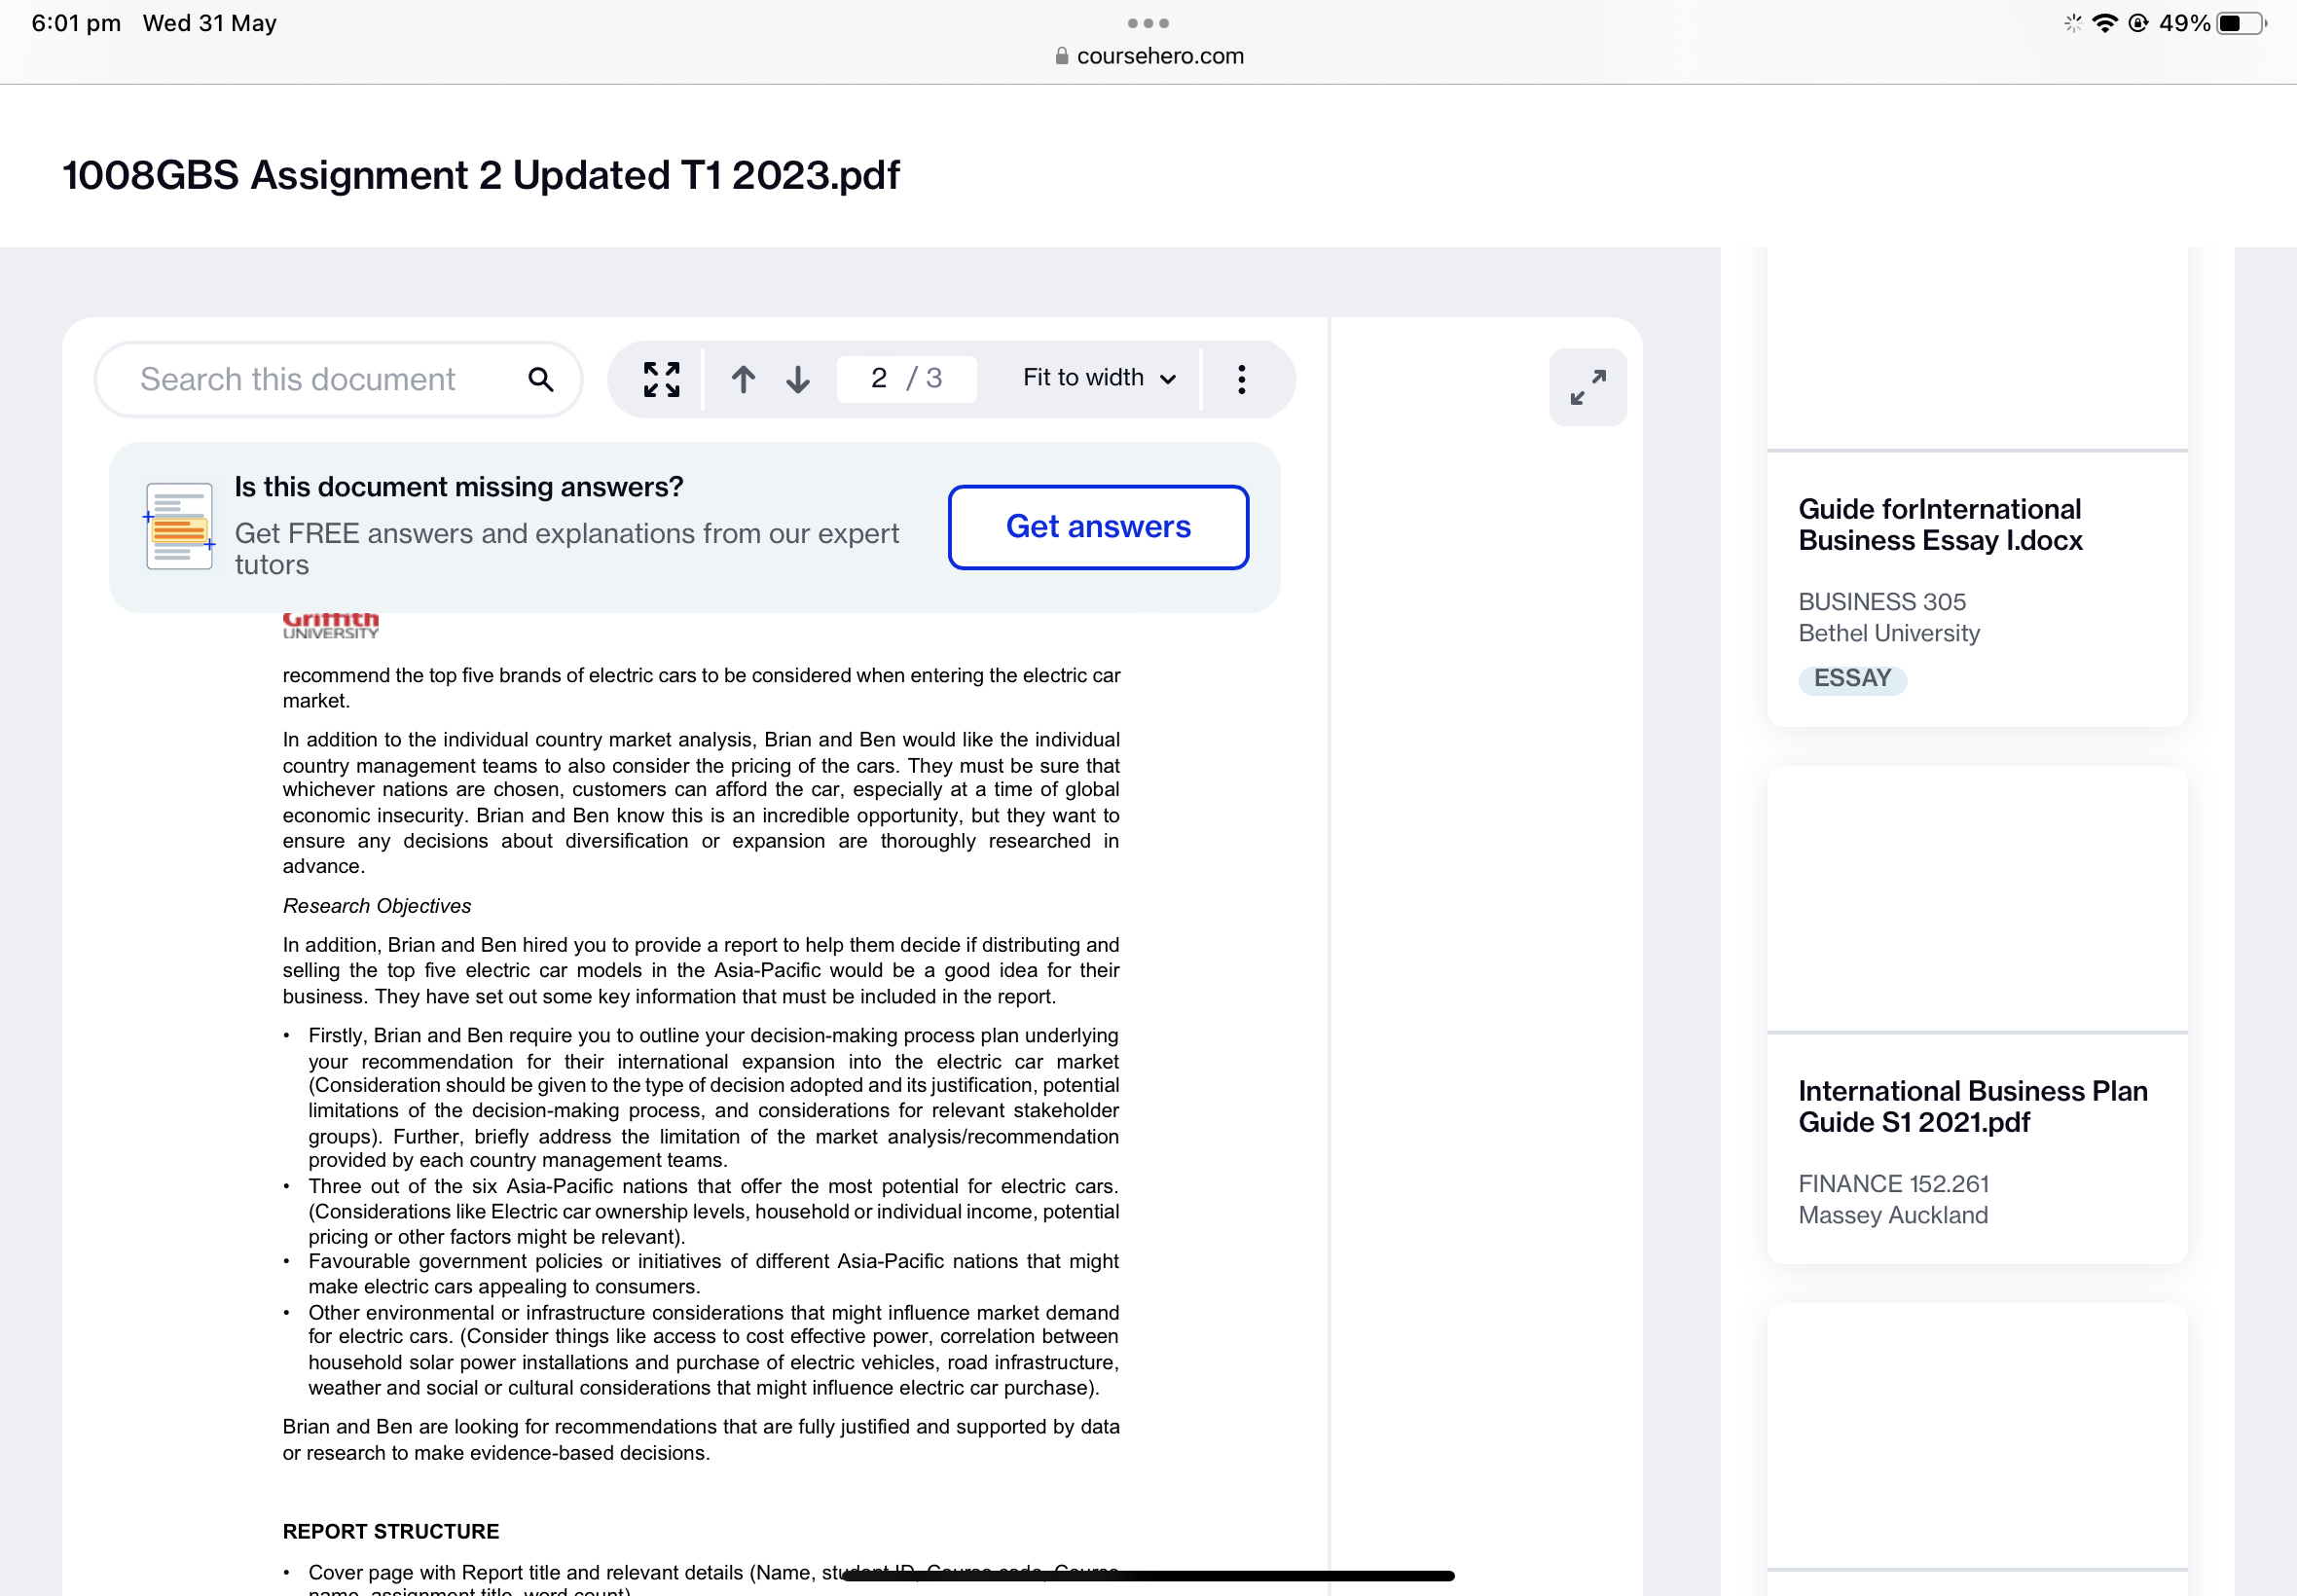Edit the current page number field
The image size is (2297, 1596).
tap(879, 378)
